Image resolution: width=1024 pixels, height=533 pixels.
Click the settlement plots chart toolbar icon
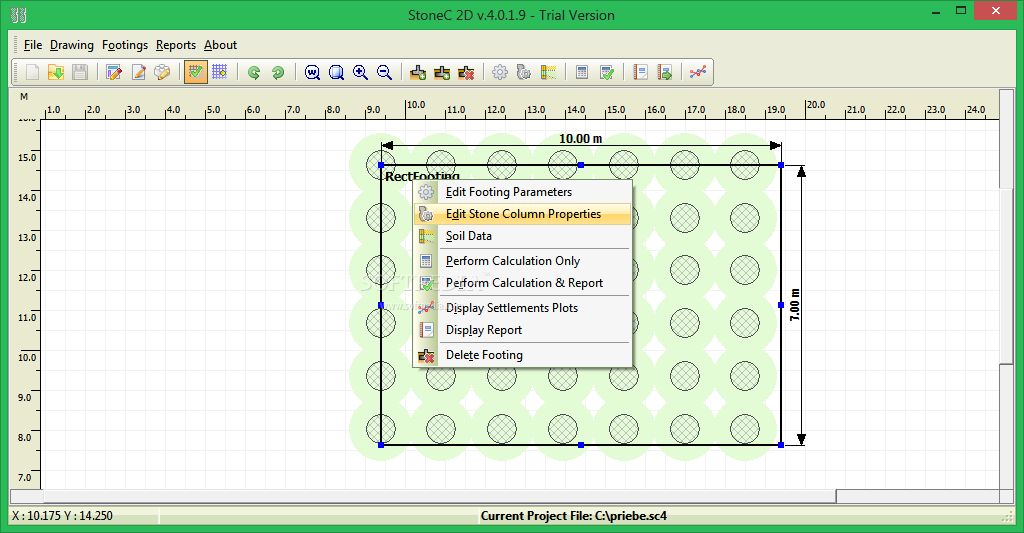click(697, 72)
